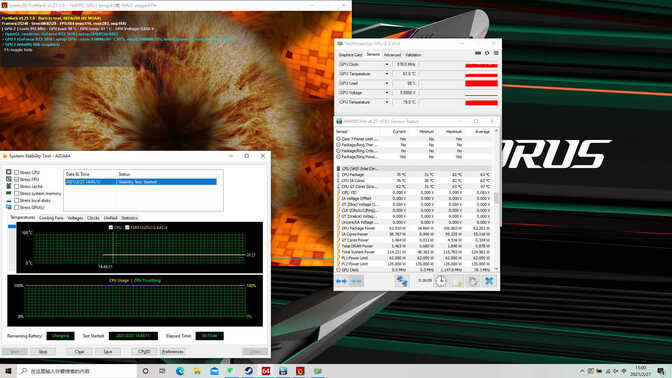Image resolution: width=672 pixels, height=378 pixels.
Task: Open the Windows Start menu
Action: point(8,371)
